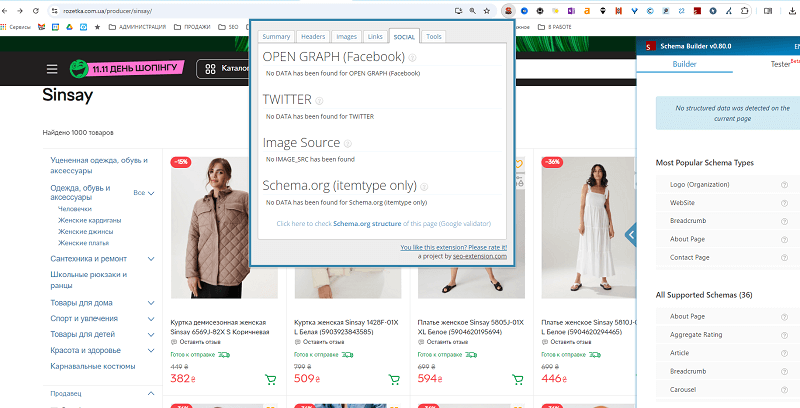800x408 pixels.
Task: Select the Contact Page schema type
Action: click(x=689, y=258)
